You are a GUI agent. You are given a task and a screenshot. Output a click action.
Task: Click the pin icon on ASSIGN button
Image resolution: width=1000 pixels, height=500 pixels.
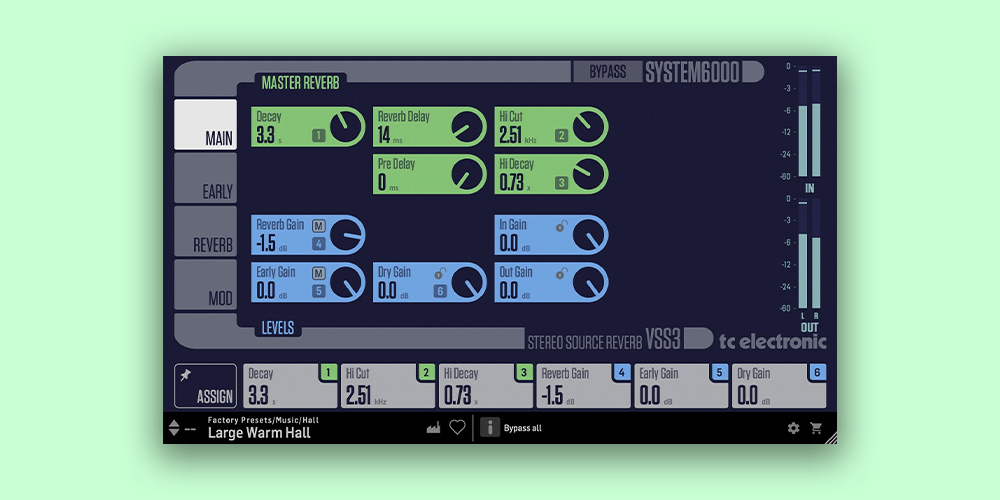185,376
